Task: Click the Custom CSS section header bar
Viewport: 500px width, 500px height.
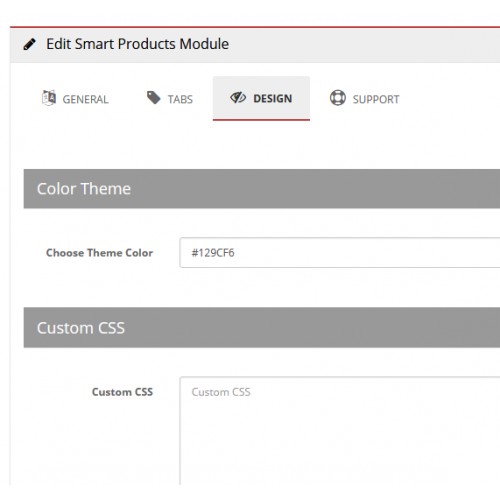Action: click(x=262, y=328)
